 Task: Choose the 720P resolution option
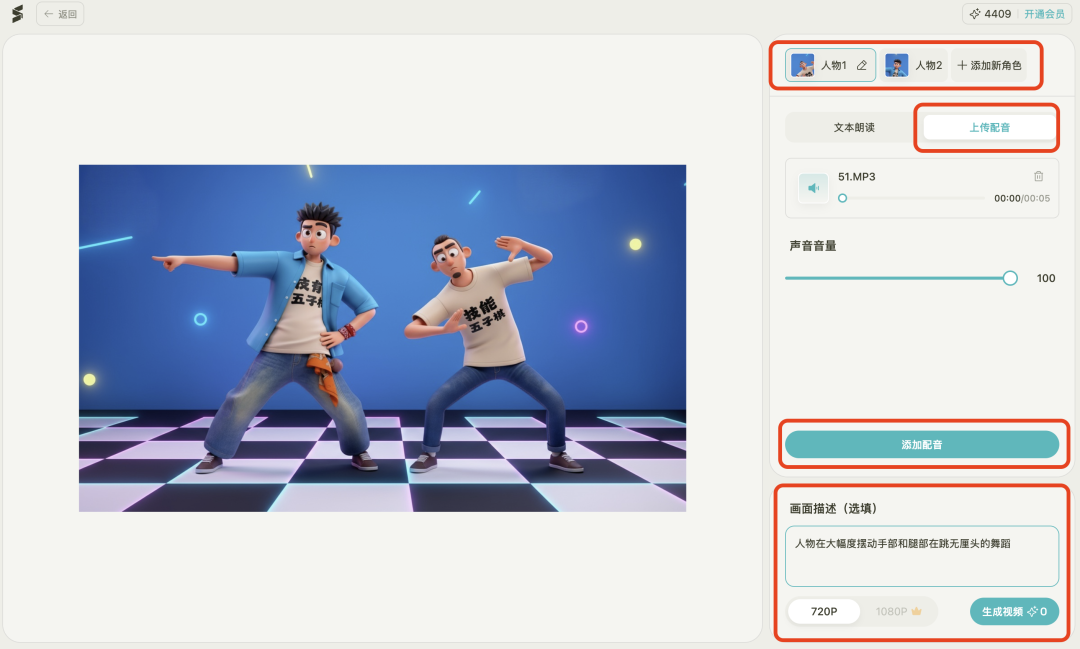[824, 611]
